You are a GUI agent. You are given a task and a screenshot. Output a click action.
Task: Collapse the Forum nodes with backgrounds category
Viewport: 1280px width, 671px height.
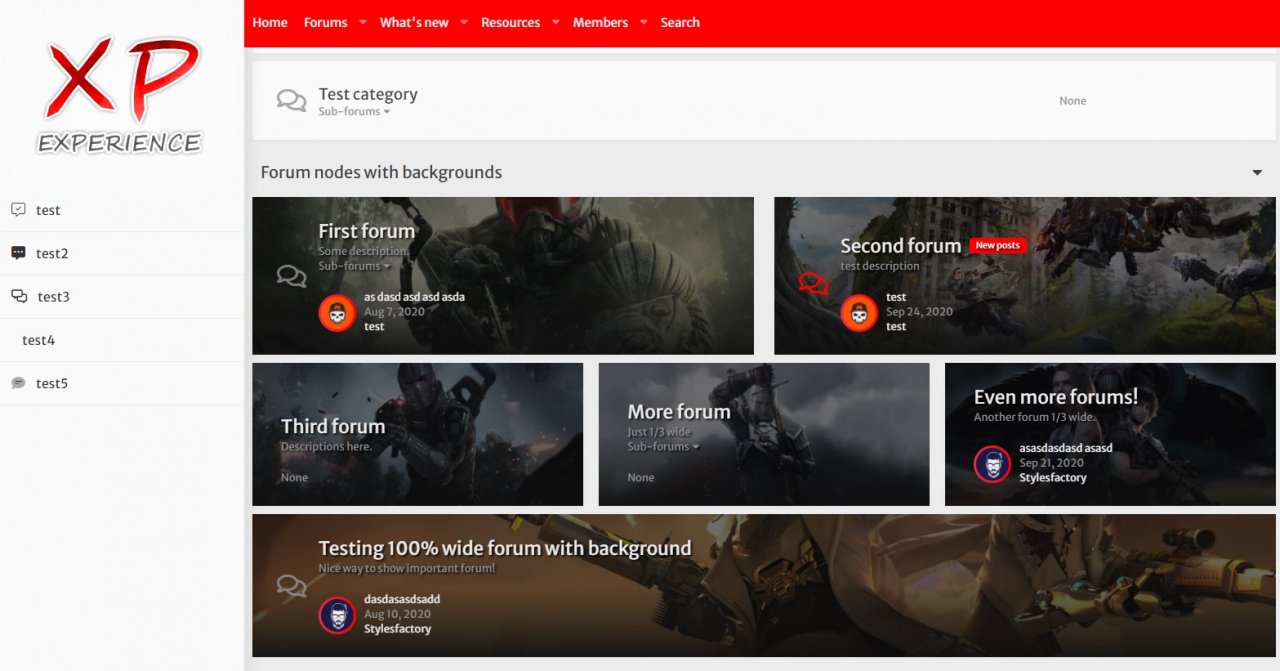[1257, 173]
